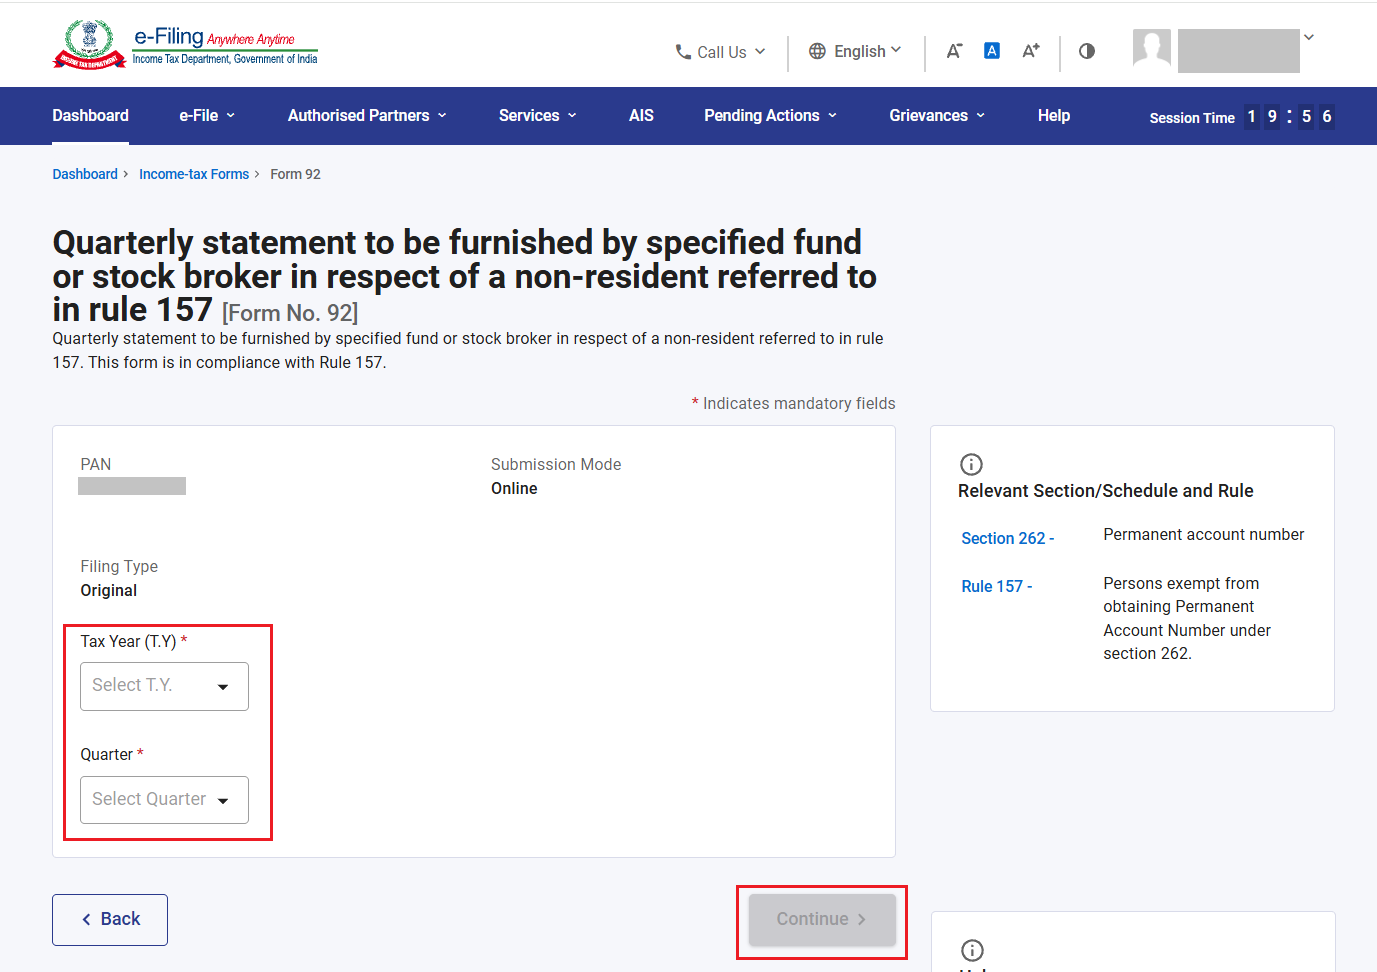Toggle high contrast mode icon
This screenshot has width=1377, height=972.
(1087, 51)
